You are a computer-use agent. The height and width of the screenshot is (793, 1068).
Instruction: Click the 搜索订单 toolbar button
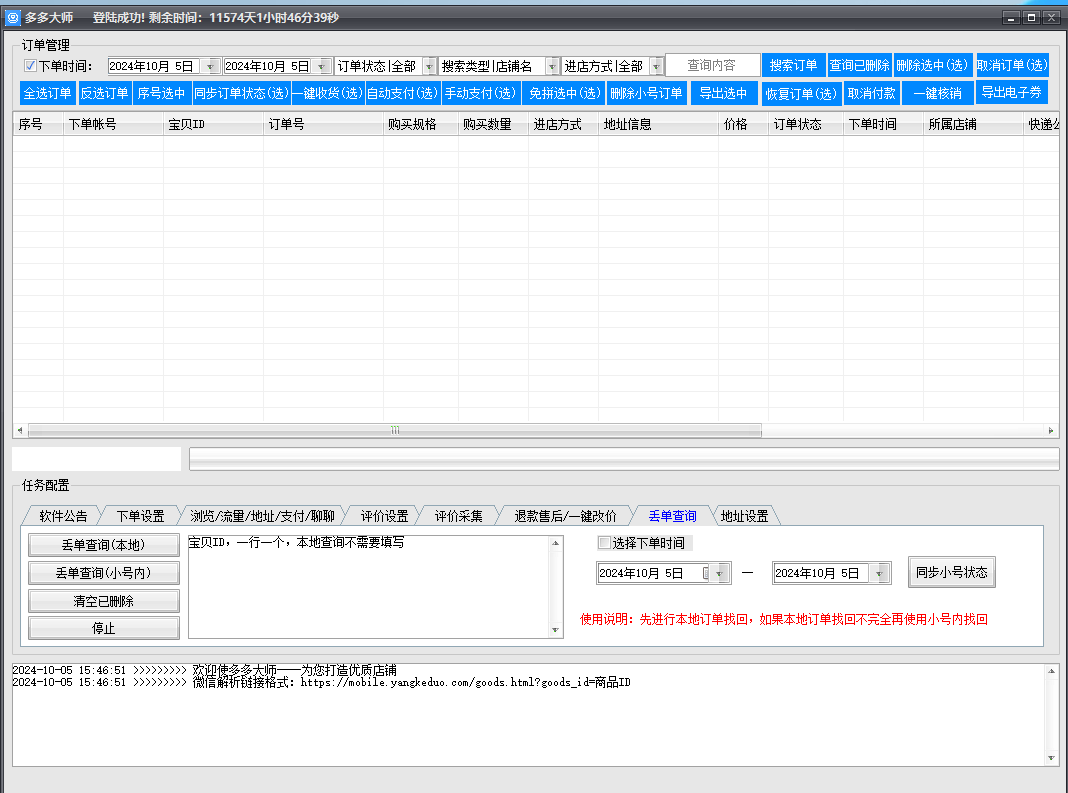pyautogui.click(x=793, y=65)
